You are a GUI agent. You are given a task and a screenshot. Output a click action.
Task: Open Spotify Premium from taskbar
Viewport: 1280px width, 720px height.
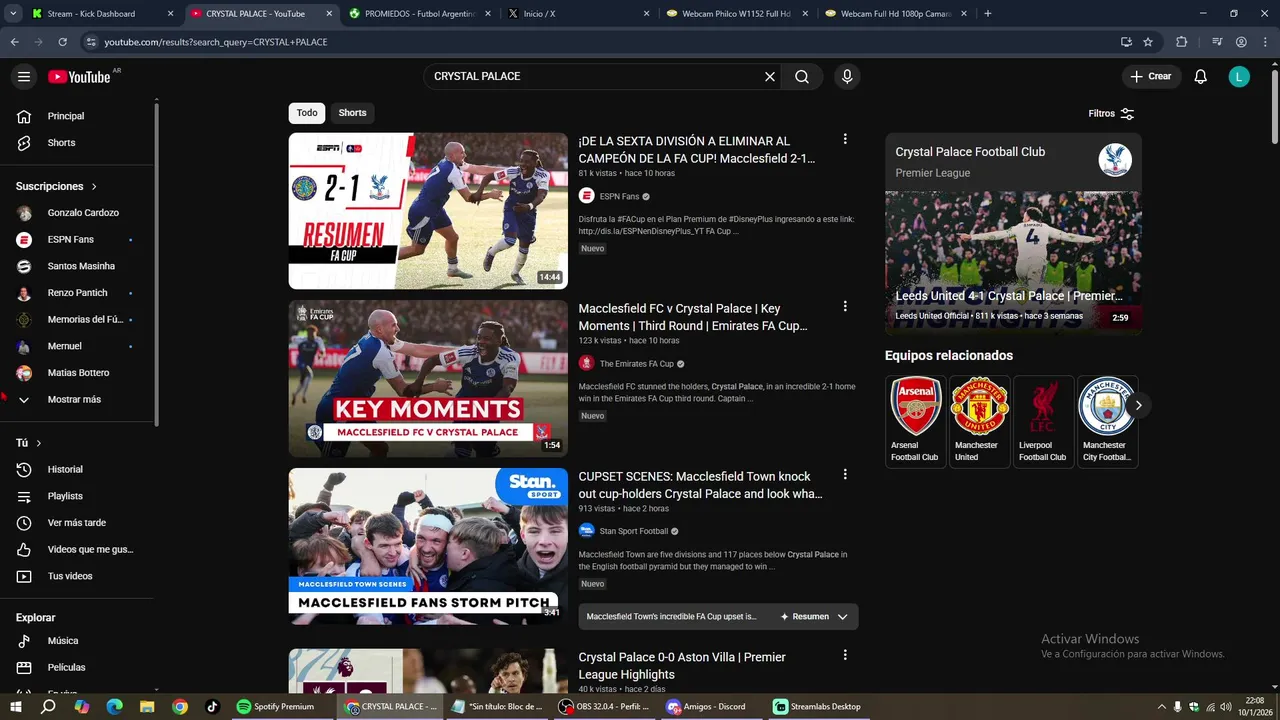point(276,707)
